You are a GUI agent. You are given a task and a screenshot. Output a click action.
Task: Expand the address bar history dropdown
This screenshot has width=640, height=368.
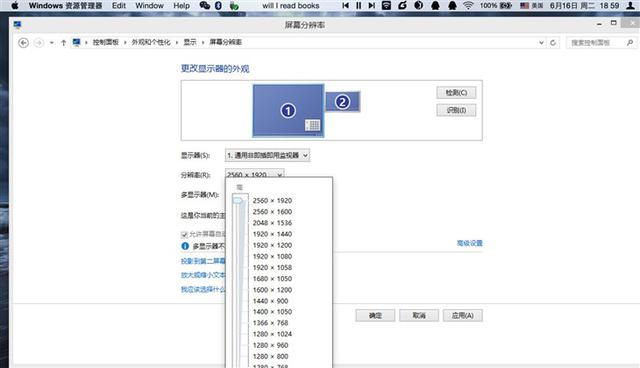point(541,42)
